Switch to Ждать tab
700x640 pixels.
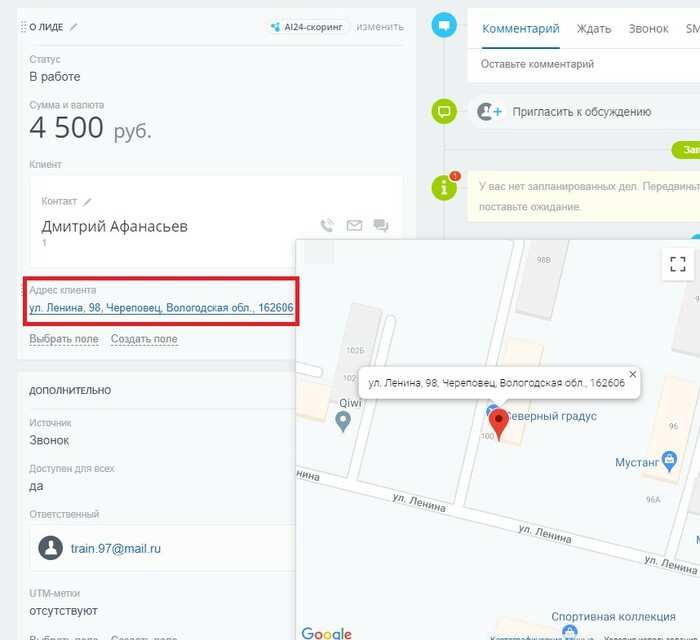pyautogui.click(x=594, y=29)
